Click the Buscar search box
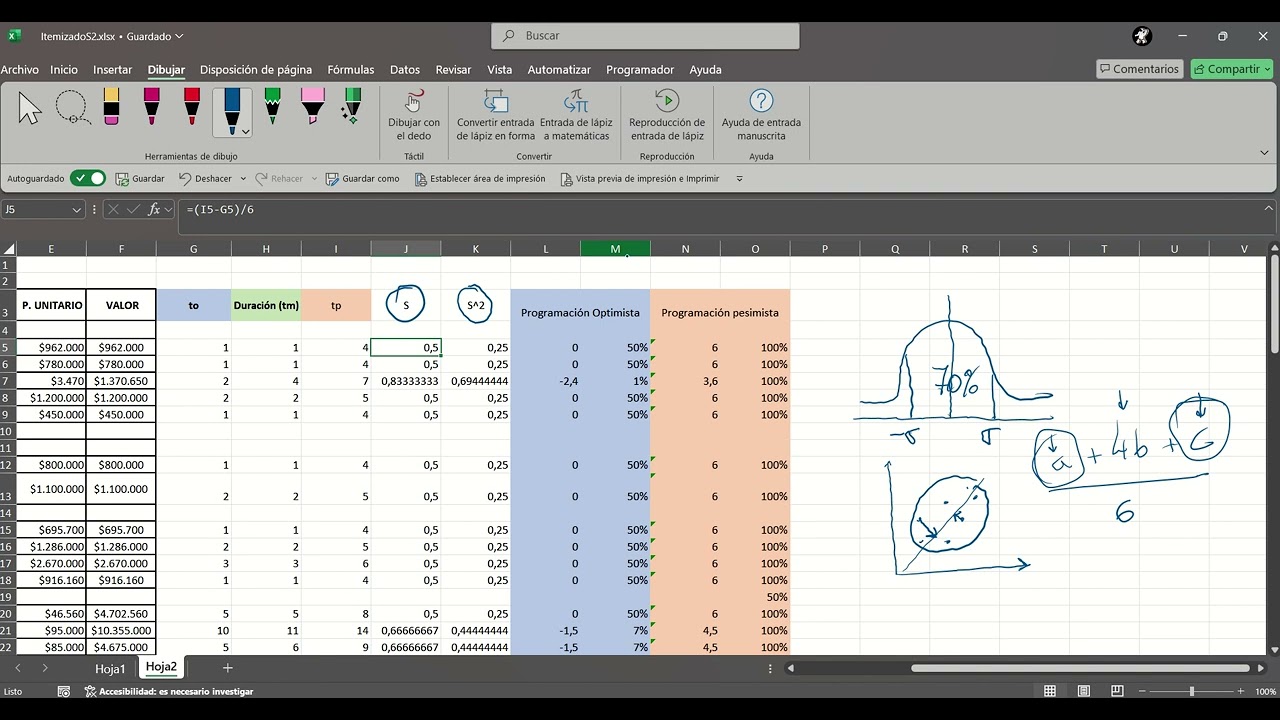This screenshot has height=720, width=1280. tap(645, 36)
